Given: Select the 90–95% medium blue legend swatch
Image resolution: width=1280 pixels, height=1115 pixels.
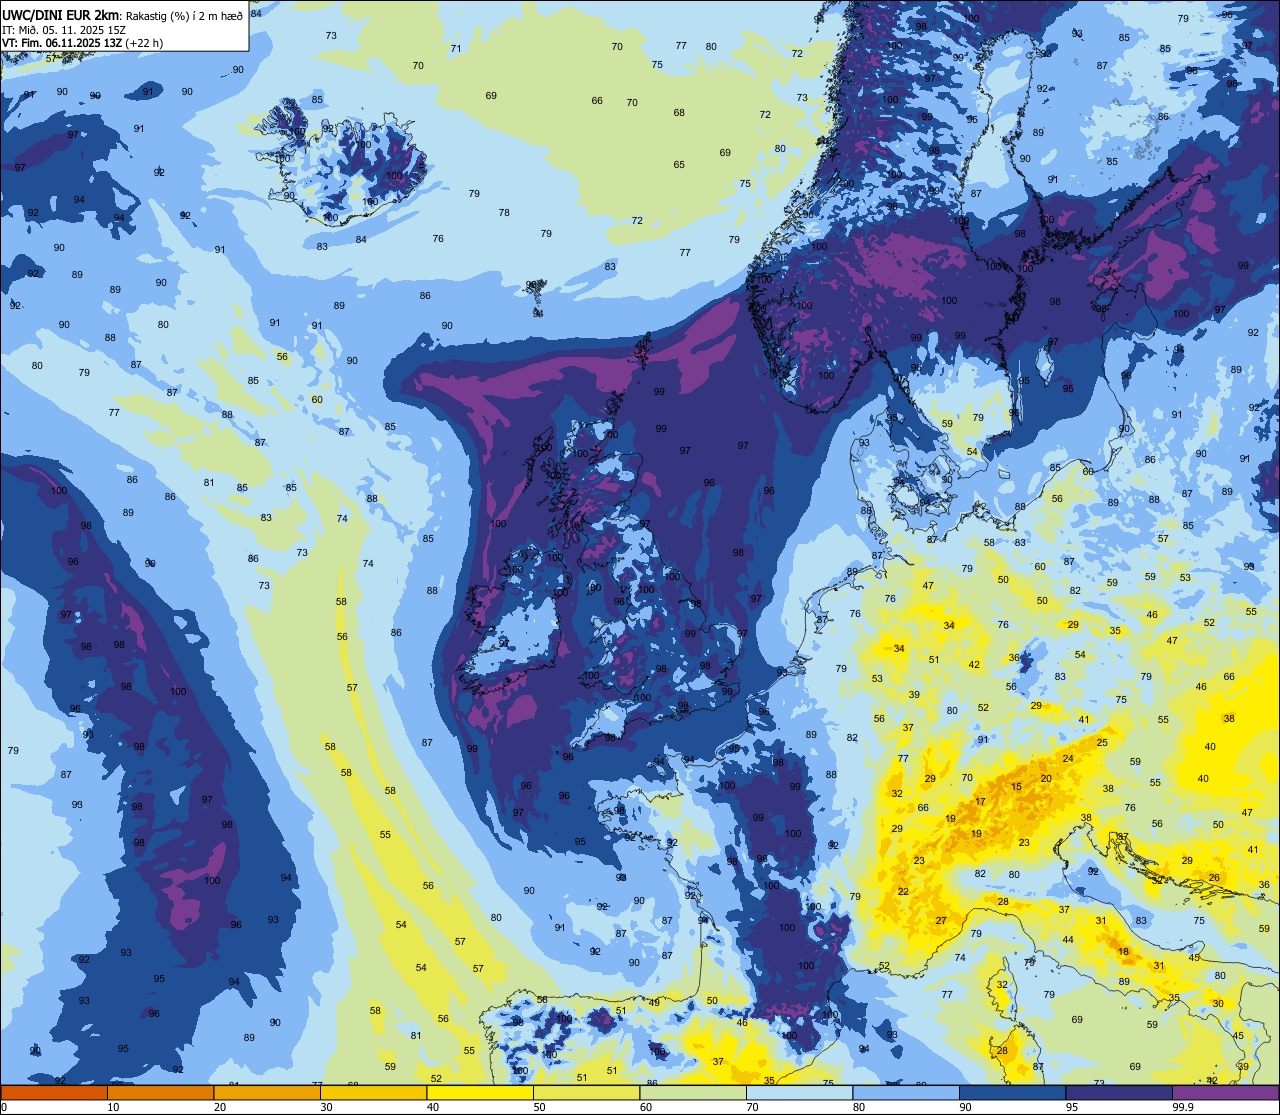Looking at the screenshot, I should [1012, 1093].
